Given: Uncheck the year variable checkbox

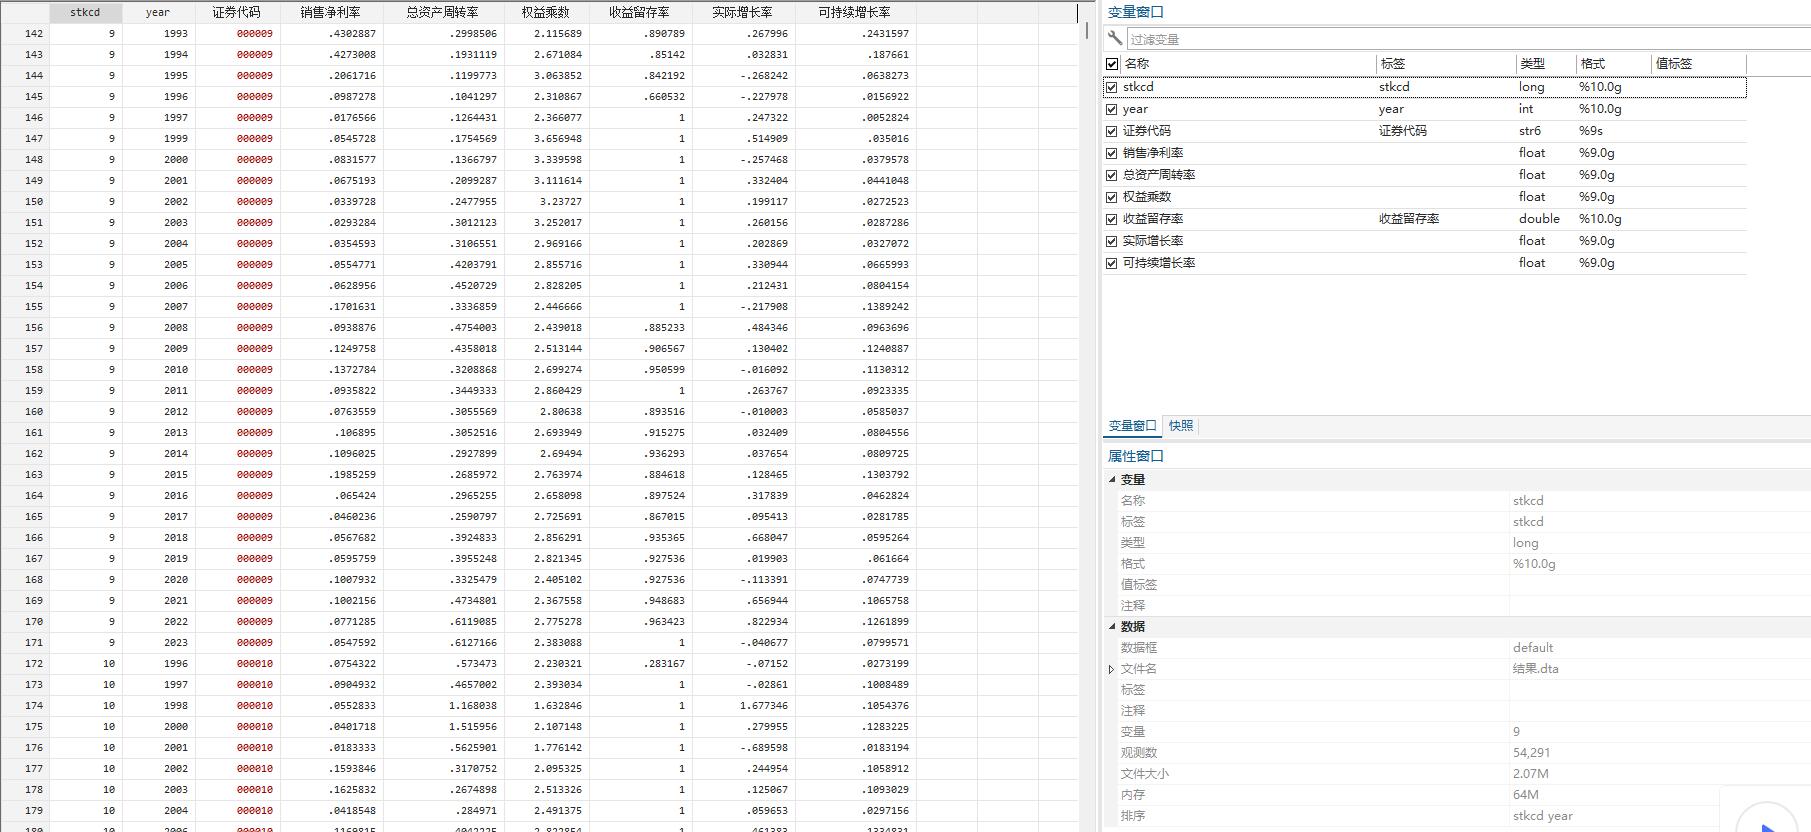Looking at the screenshot, I should [x=1112, y=109].
